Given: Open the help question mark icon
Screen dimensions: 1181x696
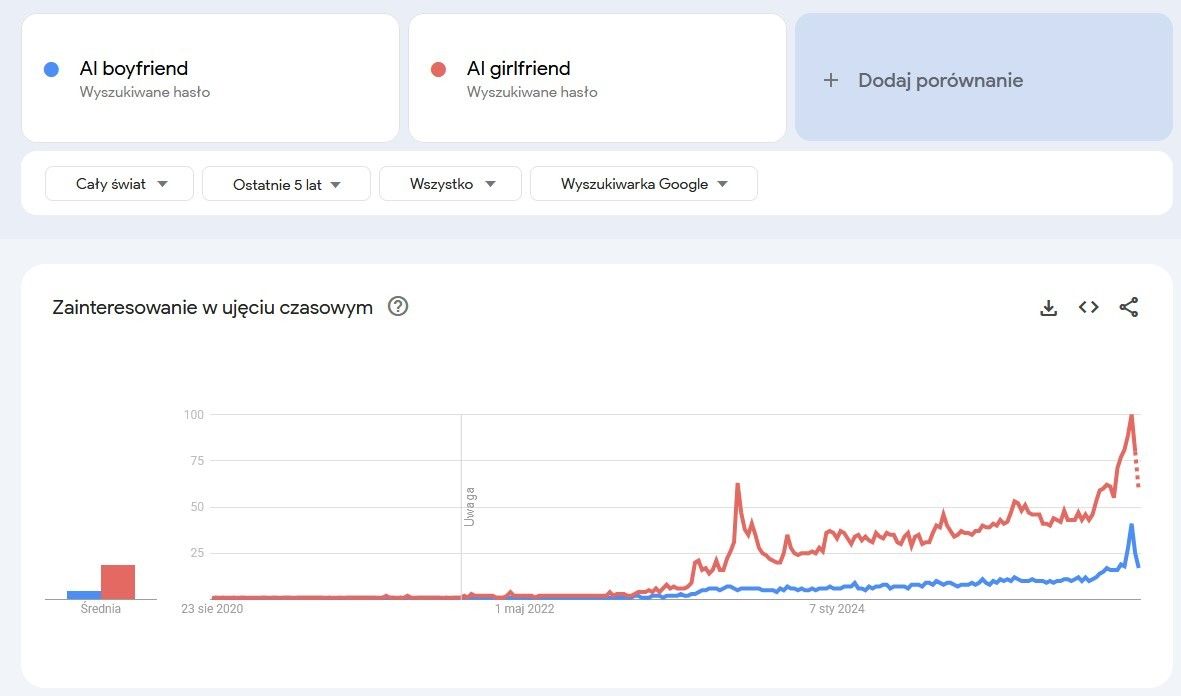Looking at the screenshot, I should (398, 307).
